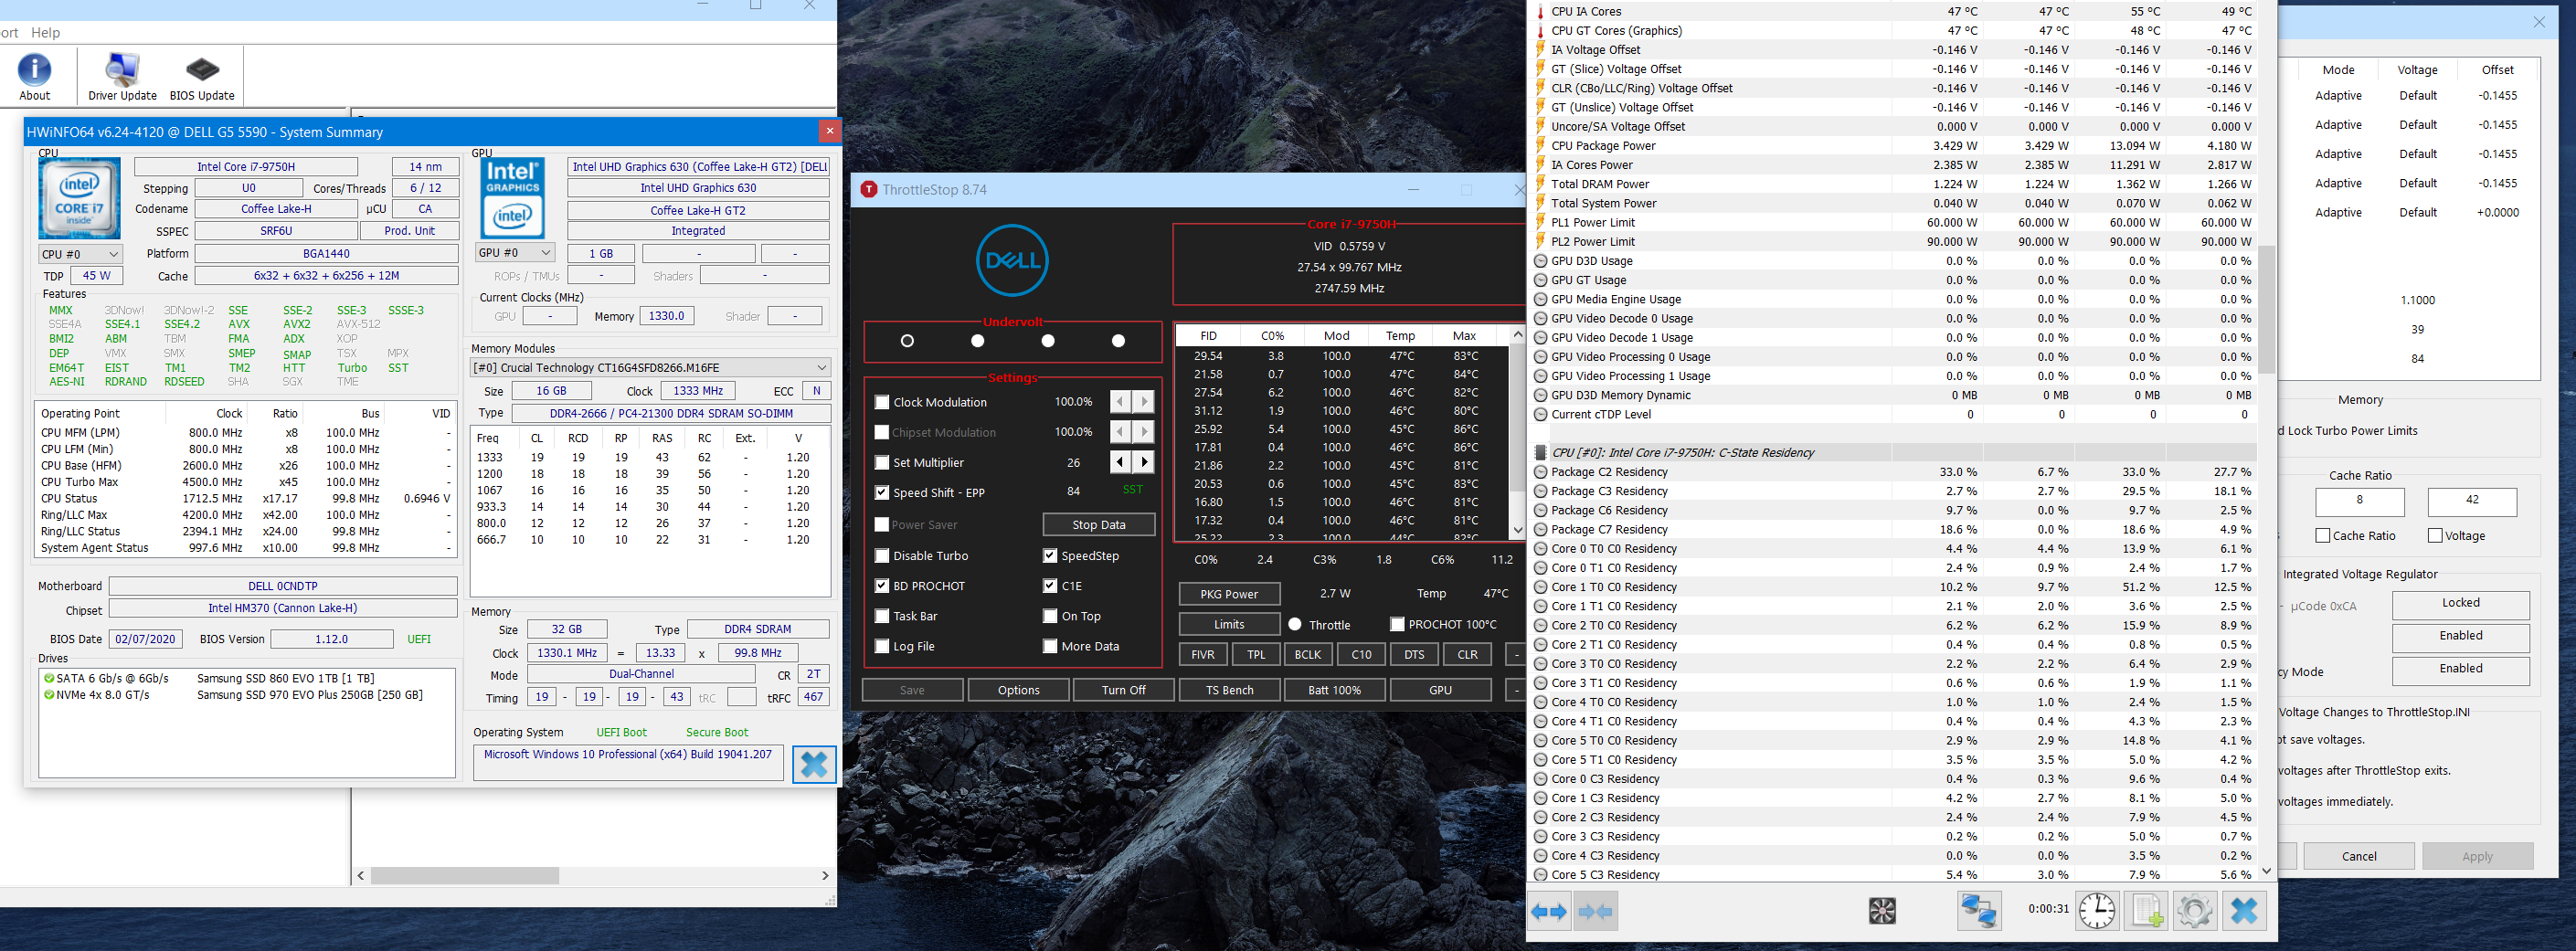Open the Help menu in HWiNFO

pos(45,32)
